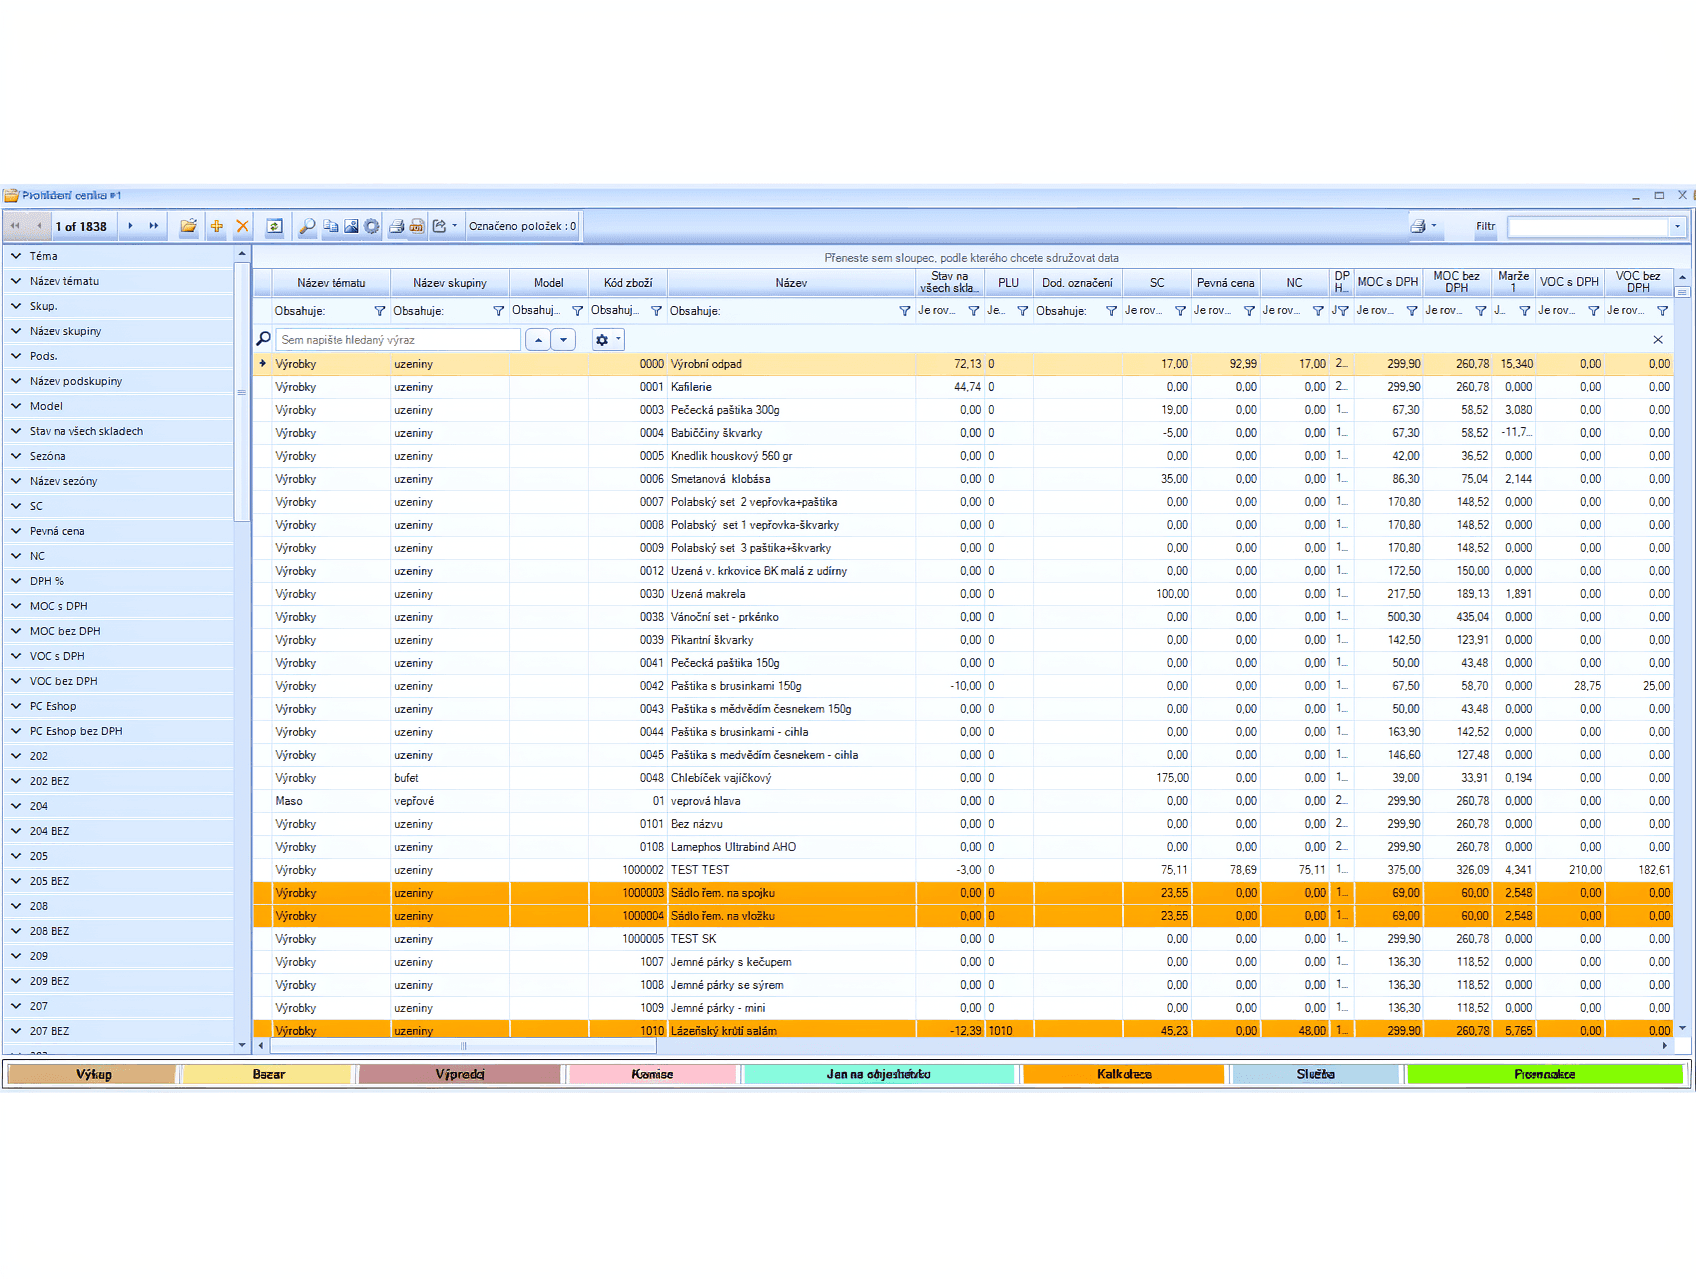The width and height of the screenshot is (1696, 1280).
Task: Sort by Kód zboží column header
Action: pyautogui.click(x=628, y=283)
